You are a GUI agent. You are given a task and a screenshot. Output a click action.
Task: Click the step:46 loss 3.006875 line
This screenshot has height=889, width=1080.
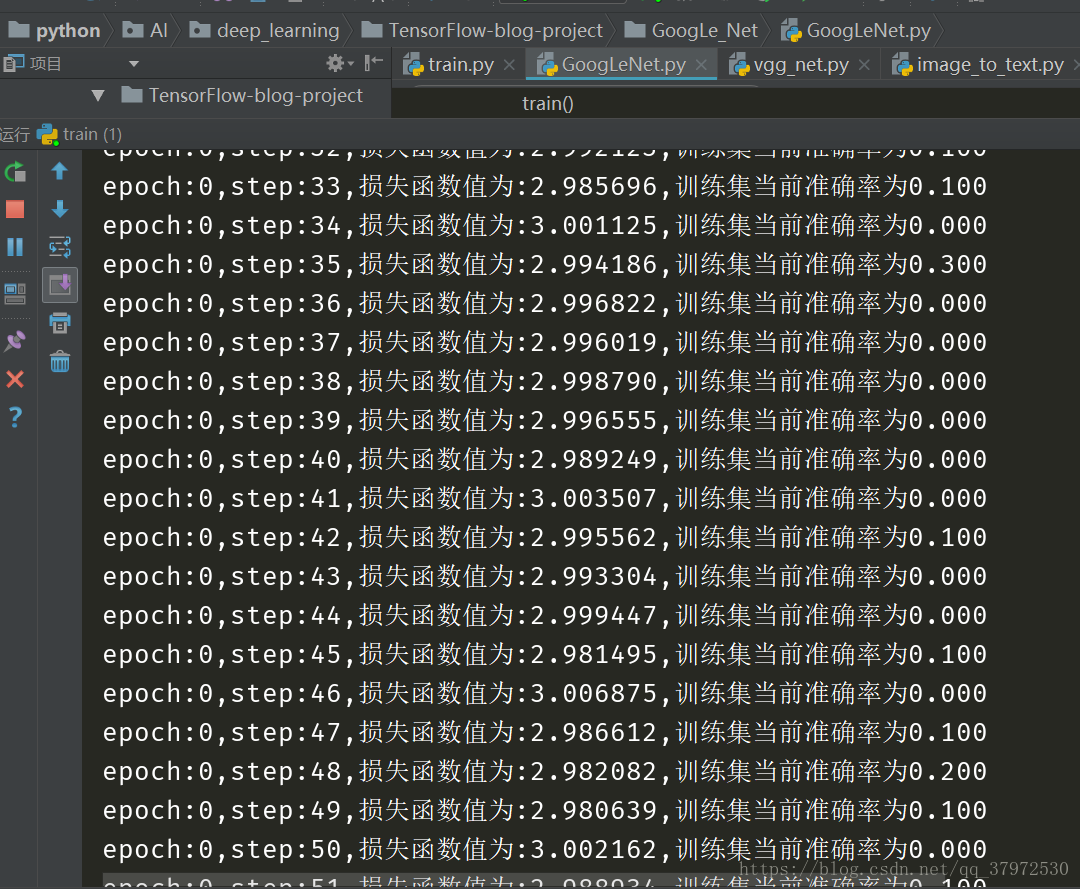click(x=545, y=693)
